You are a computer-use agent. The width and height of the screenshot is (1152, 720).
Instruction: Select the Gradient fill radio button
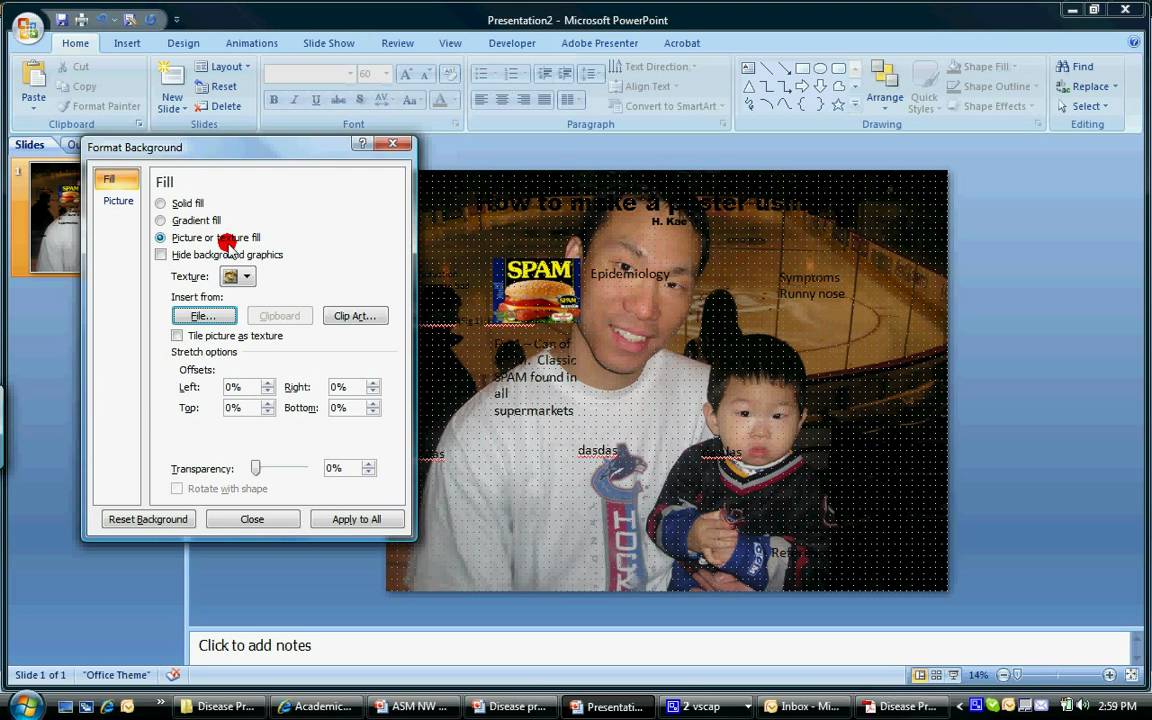click(160, 220)
